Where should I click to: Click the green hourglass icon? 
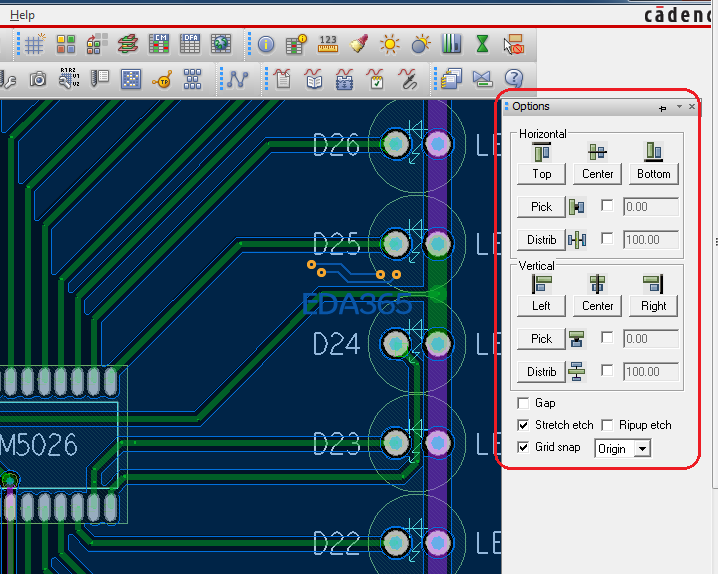click(482, 44)
